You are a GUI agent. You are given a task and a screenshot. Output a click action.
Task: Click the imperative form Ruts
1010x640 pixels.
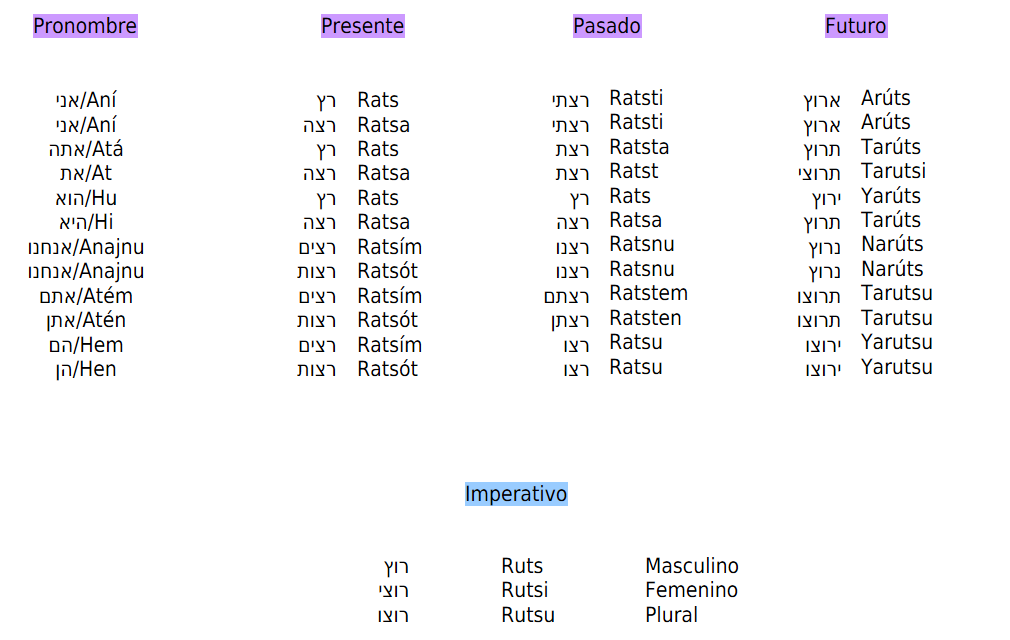[x=522, y=566]
